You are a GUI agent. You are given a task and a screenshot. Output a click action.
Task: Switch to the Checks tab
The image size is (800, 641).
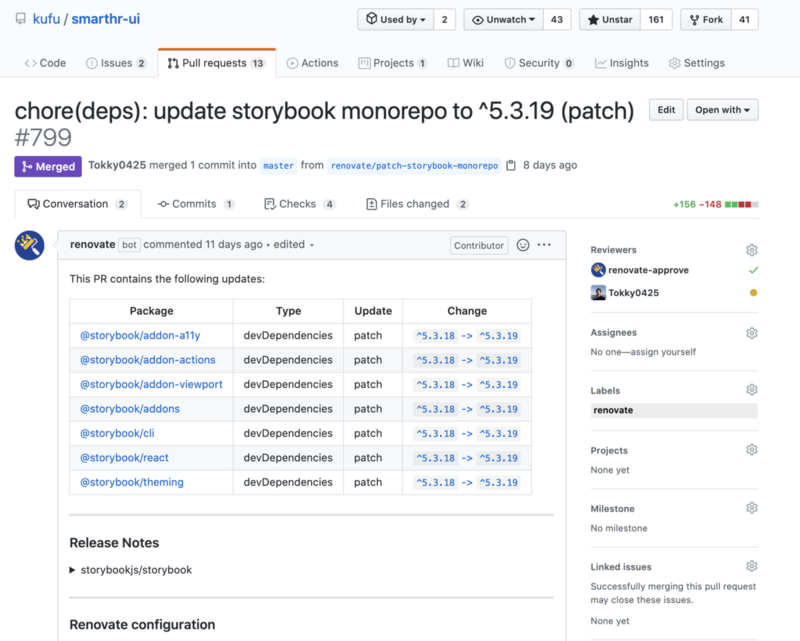click(299, 204)
